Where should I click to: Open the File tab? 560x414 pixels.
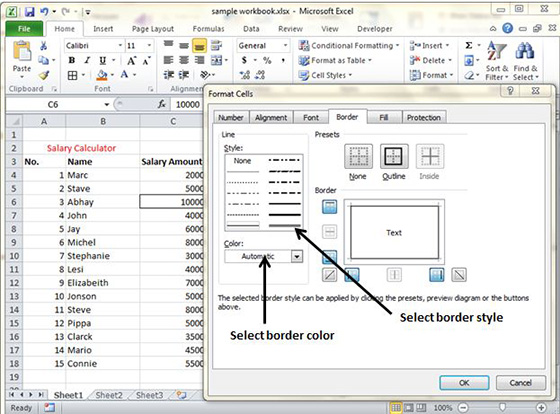point(24,29)
